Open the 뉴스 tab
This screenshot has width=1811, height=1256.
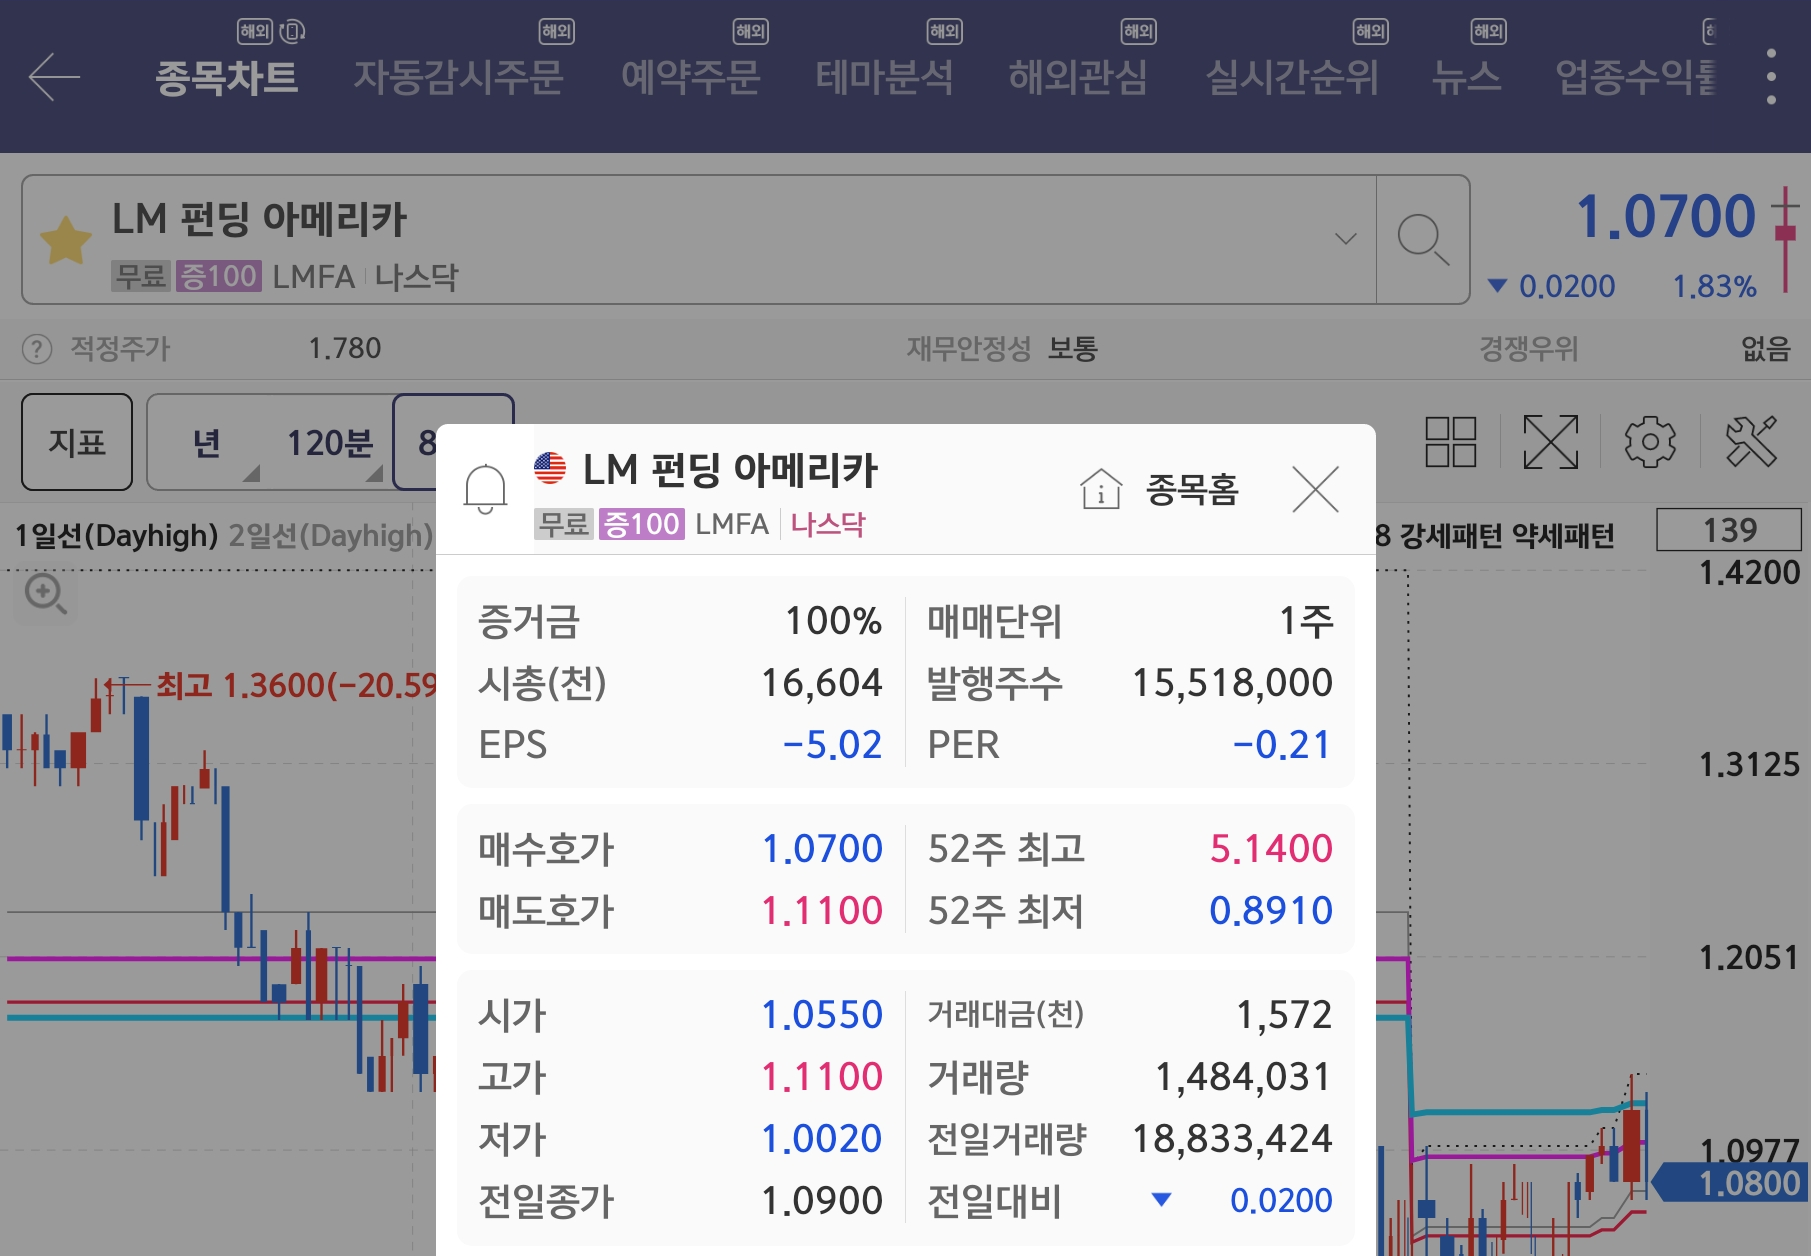(1466, 77)
